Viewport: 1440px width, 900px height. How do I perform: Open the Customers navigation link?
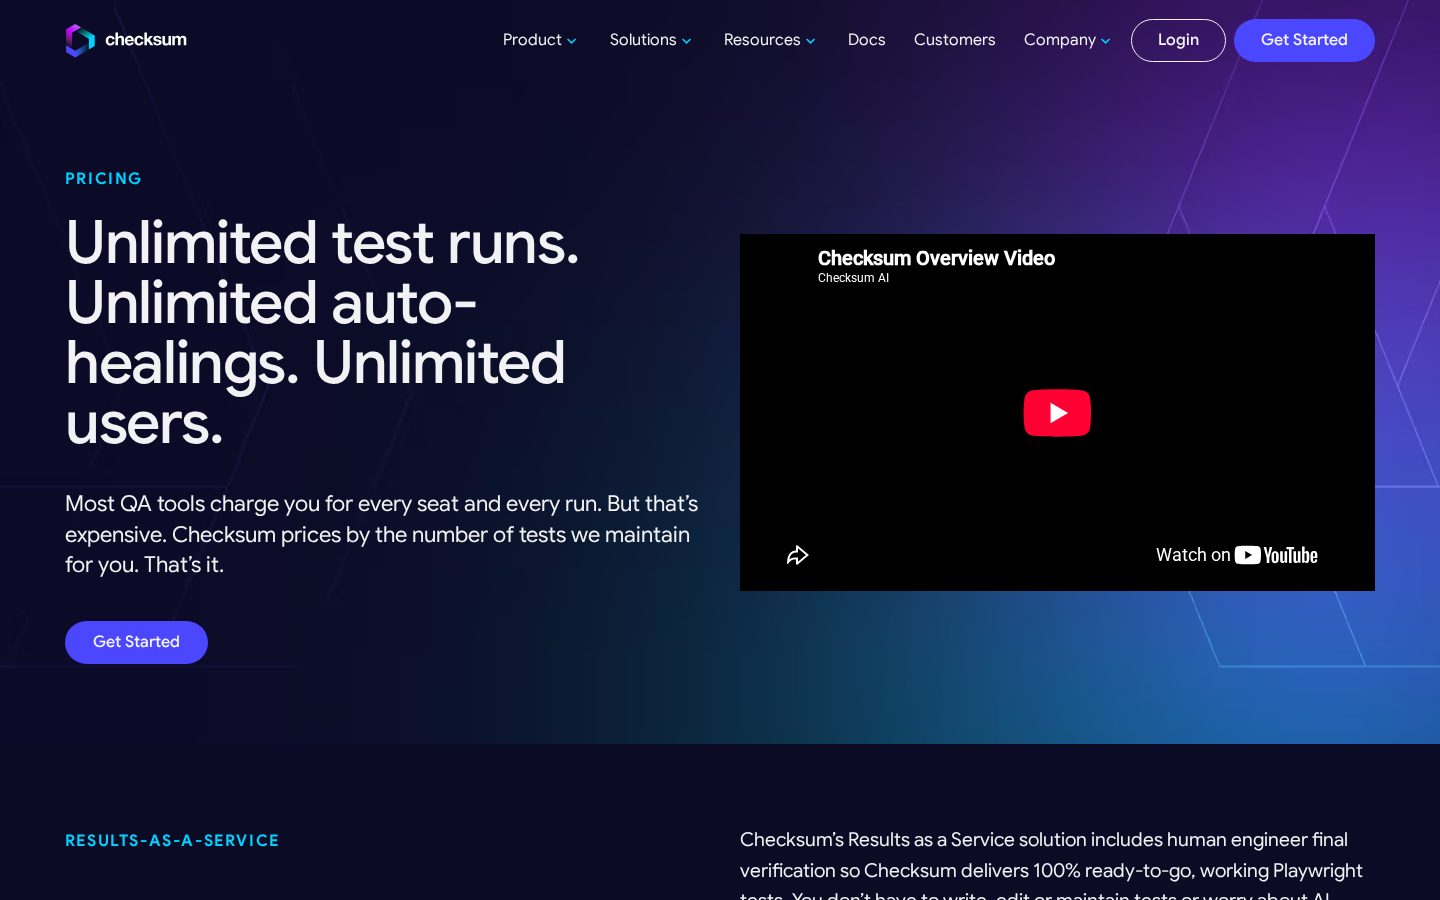pos(954,40)
